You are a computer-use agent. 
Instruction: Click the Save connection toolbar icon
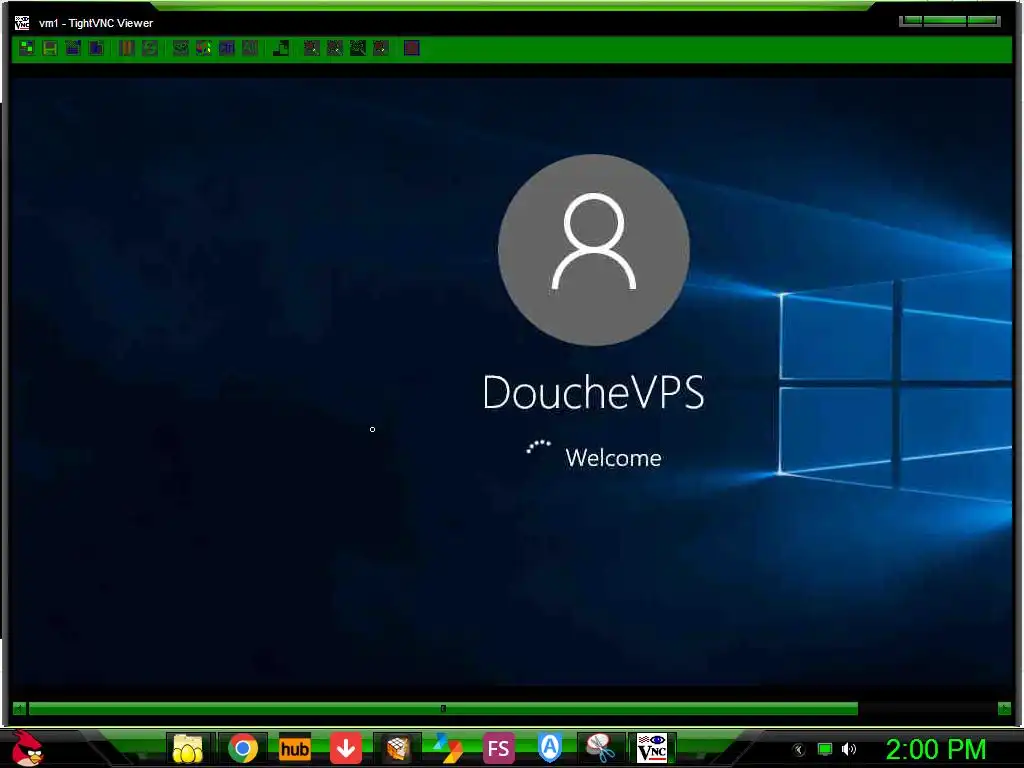click(50, 48)
